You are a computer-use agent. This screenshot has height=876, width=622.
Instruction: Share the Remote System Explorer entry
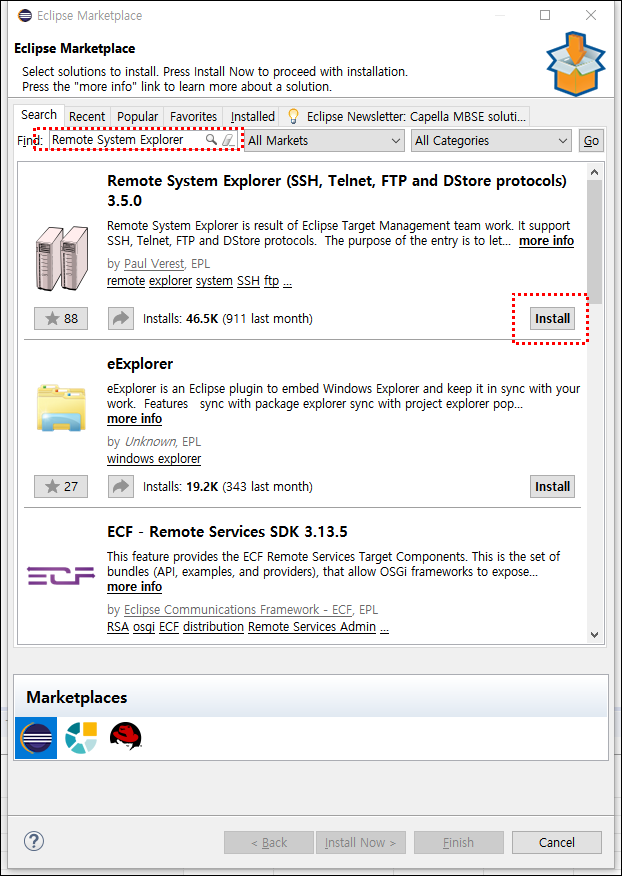coord(121,318)
